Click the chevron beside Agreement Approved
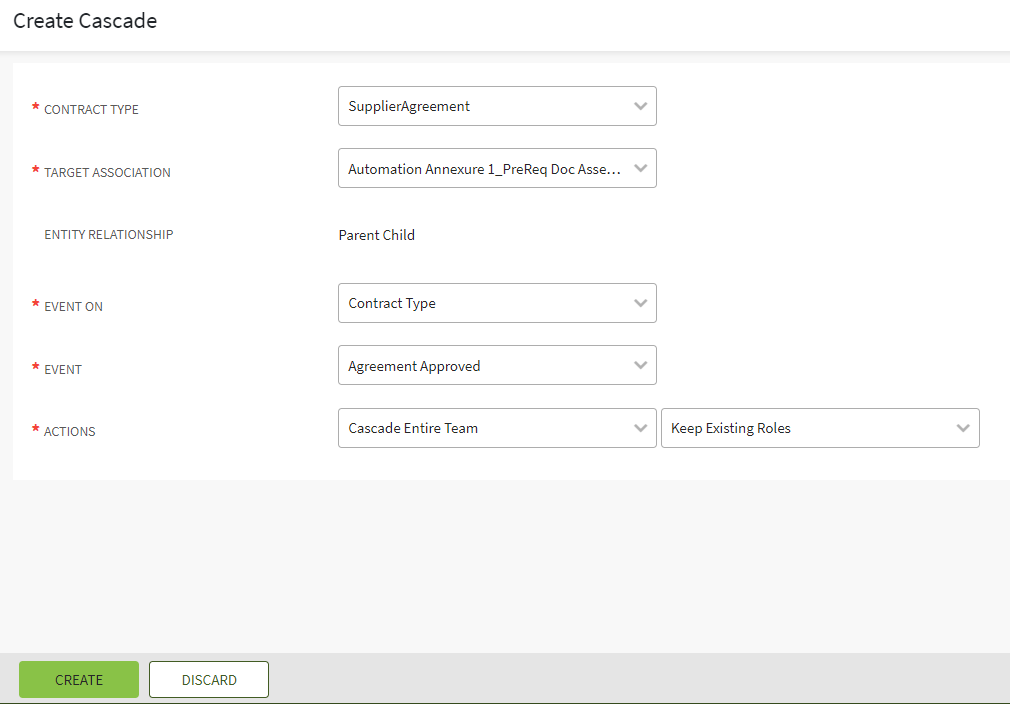Viewport: 1010px width, 704px height. coord(641,366)
